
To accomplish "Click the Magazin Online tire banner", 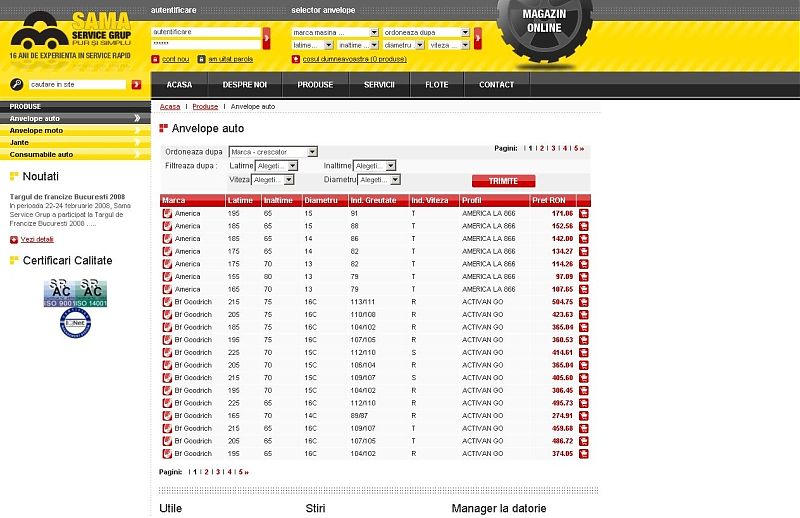I will click(544, 32).
